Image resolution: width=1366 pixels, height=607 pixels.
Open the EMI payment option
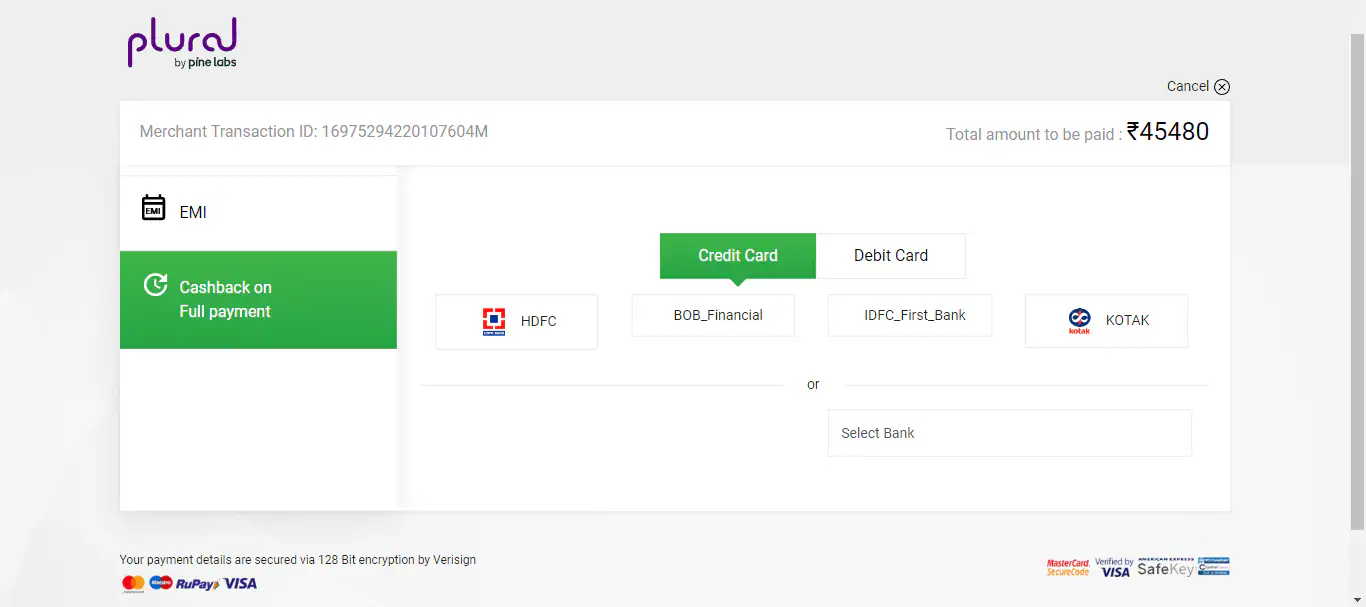[x=258, y=213]
